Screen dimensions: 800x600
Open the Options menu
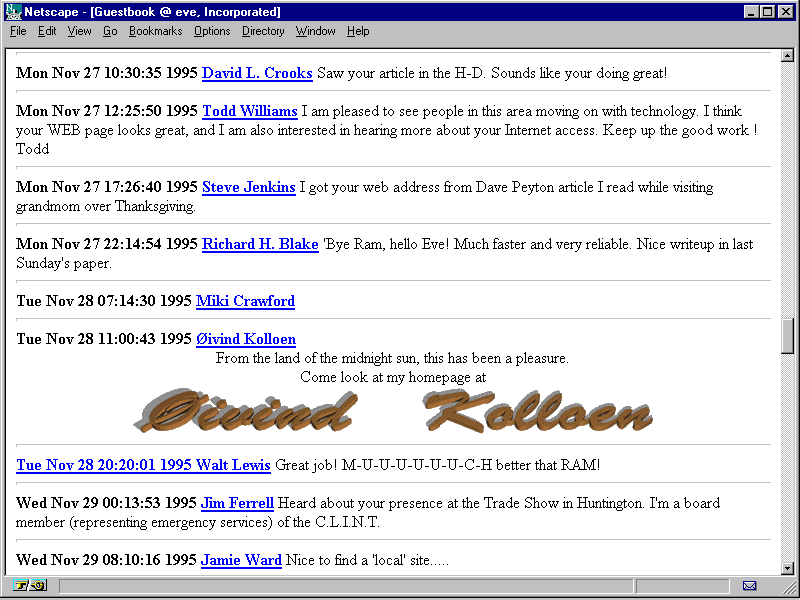coord(212,31)
